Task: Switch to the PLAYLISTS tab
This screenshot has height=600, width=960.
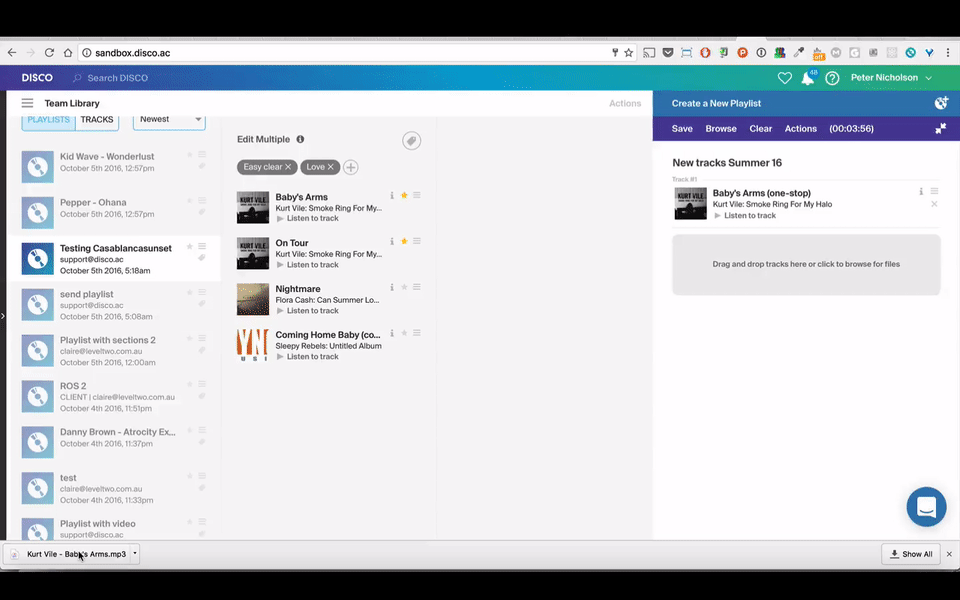Action: click(x=48, y=120)
